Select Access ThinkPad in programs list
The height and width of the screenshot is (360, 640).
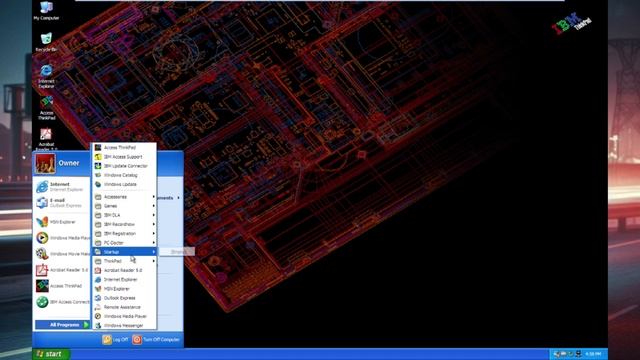124,147
